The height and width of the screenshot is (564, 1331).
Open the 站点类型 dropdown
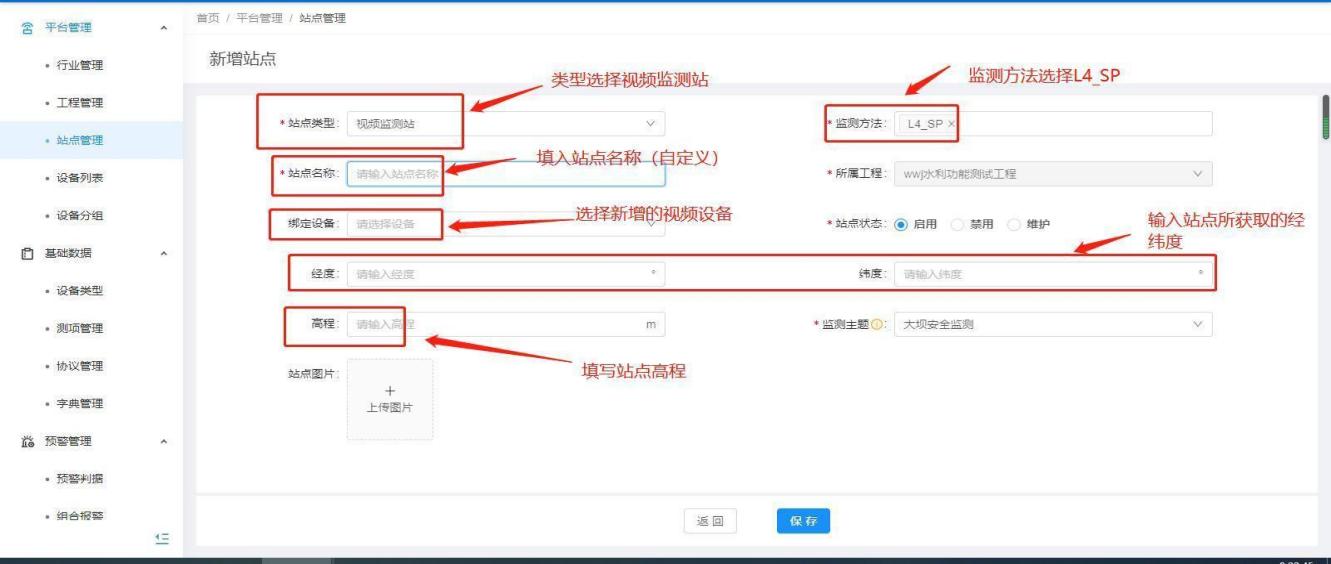505,124
